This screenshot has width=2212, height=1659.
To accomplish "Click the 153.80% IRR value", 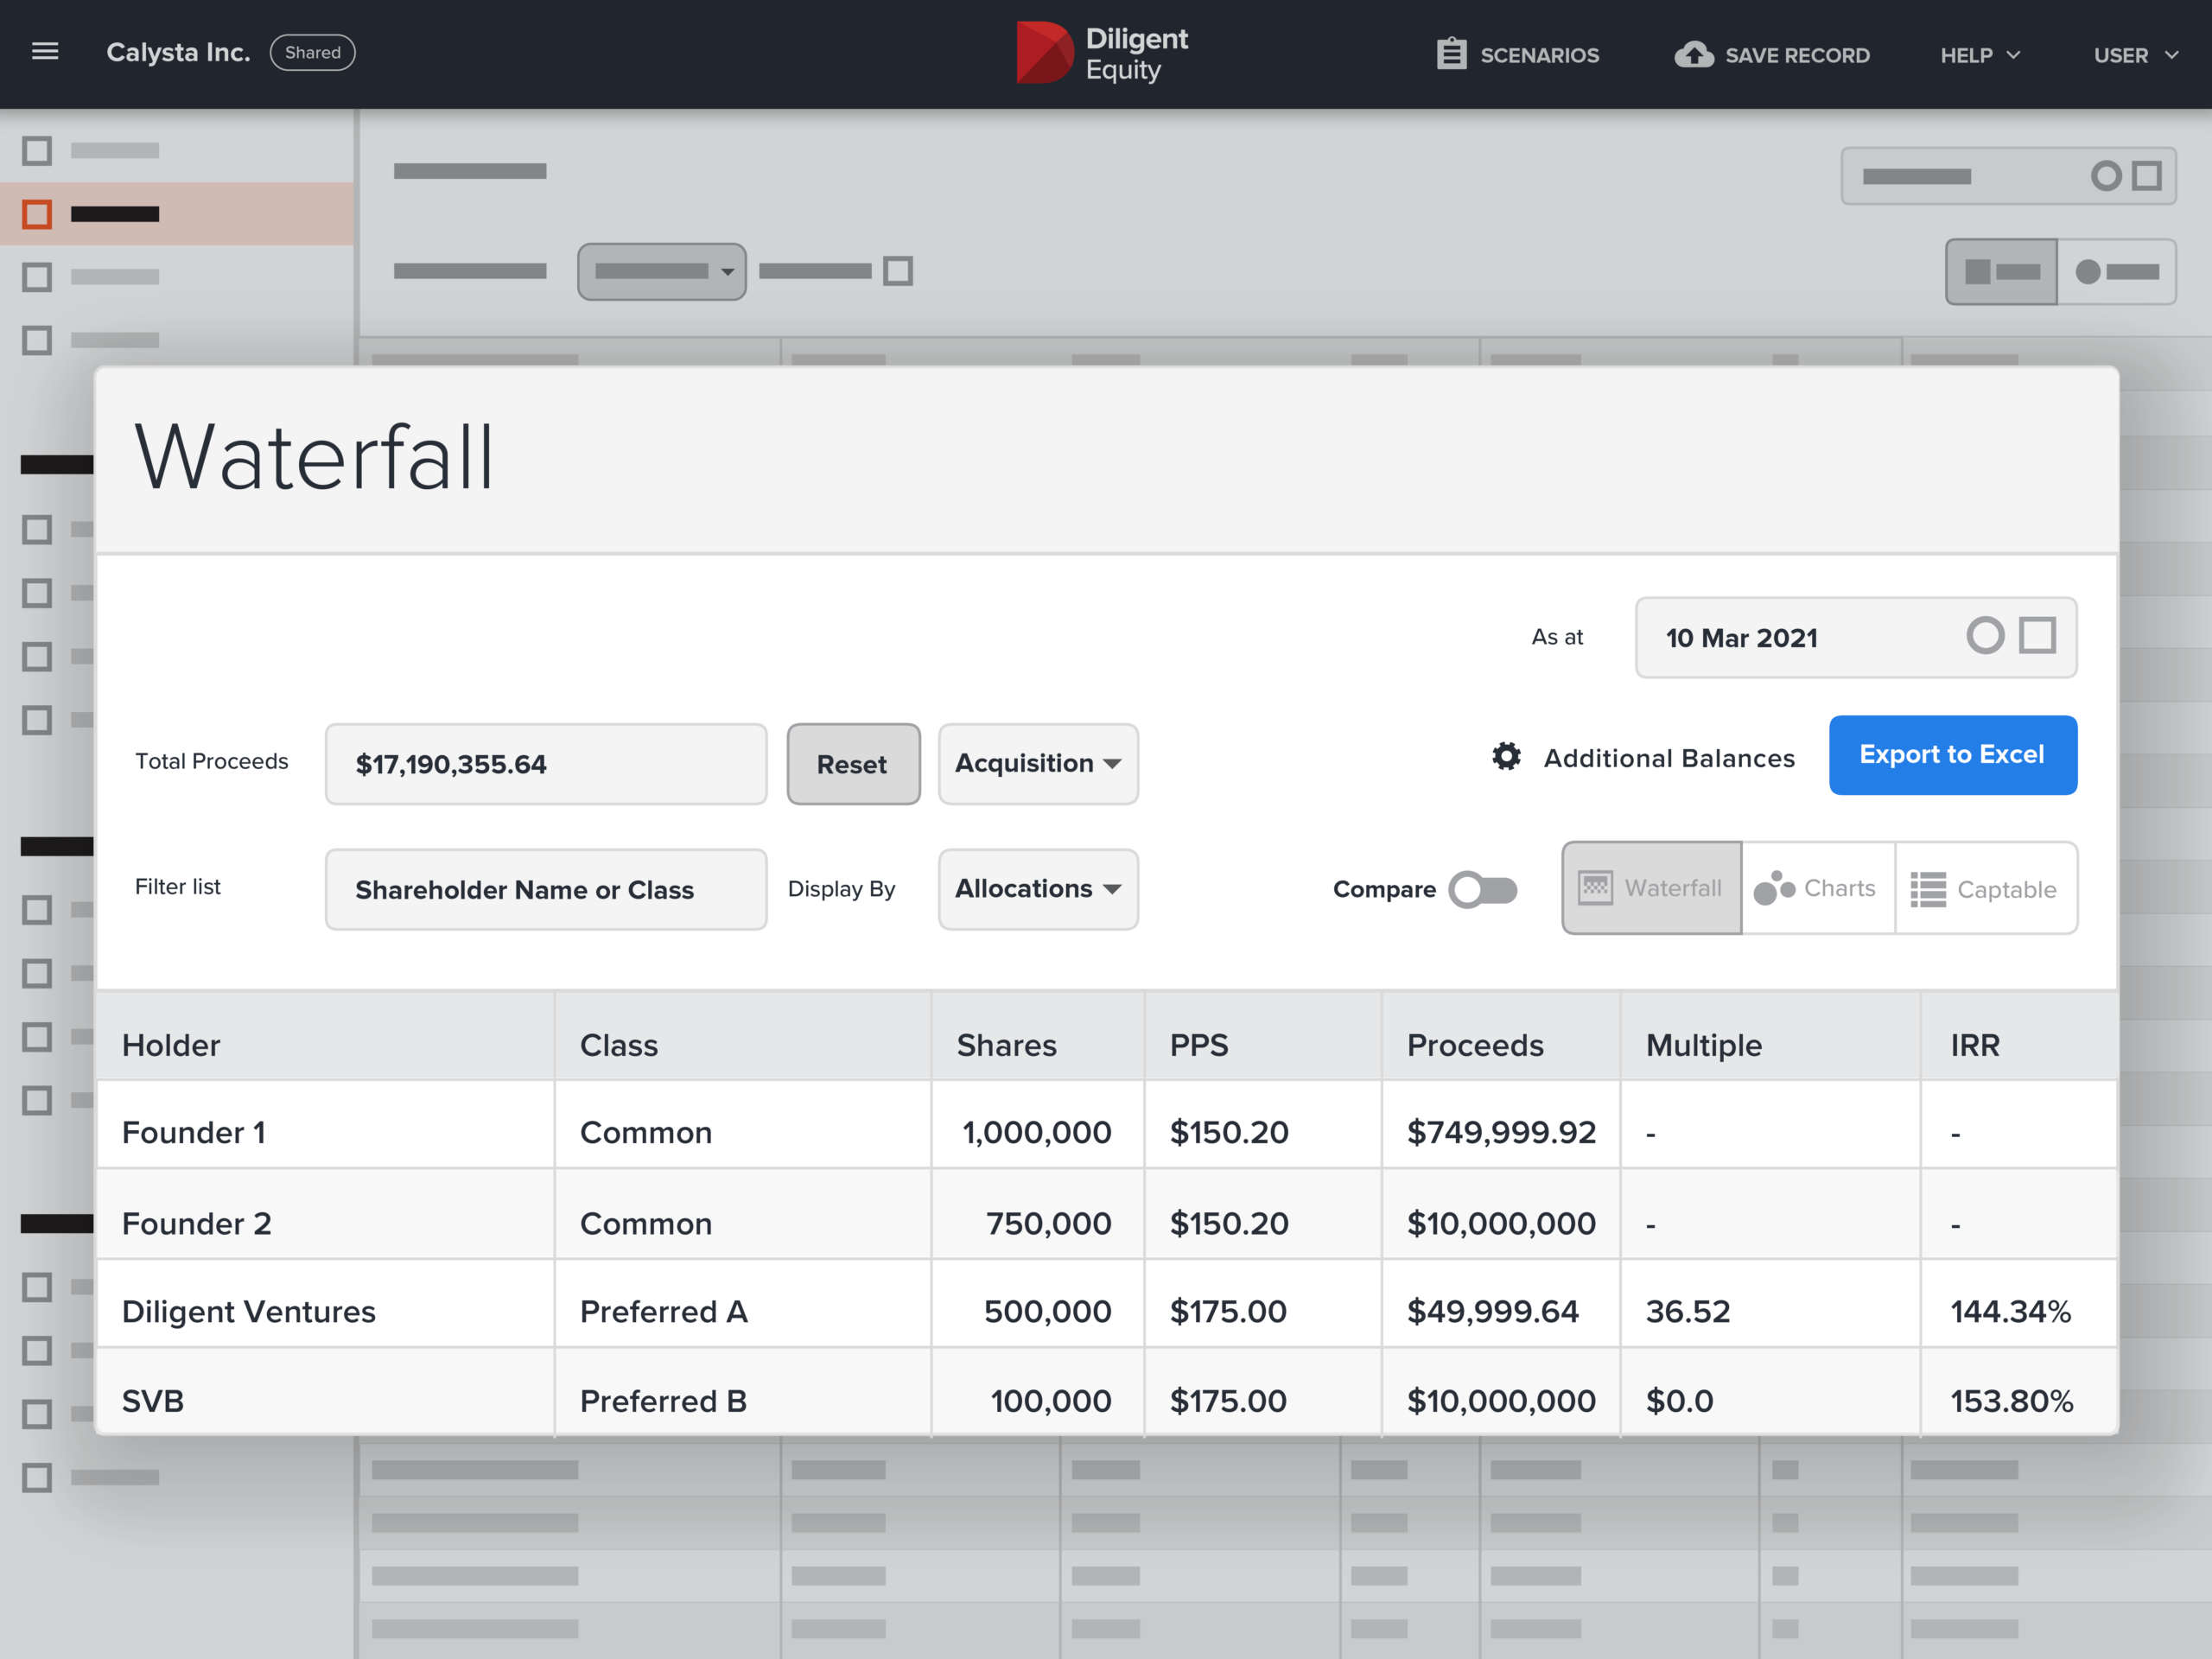I will pos(2011,1401).
